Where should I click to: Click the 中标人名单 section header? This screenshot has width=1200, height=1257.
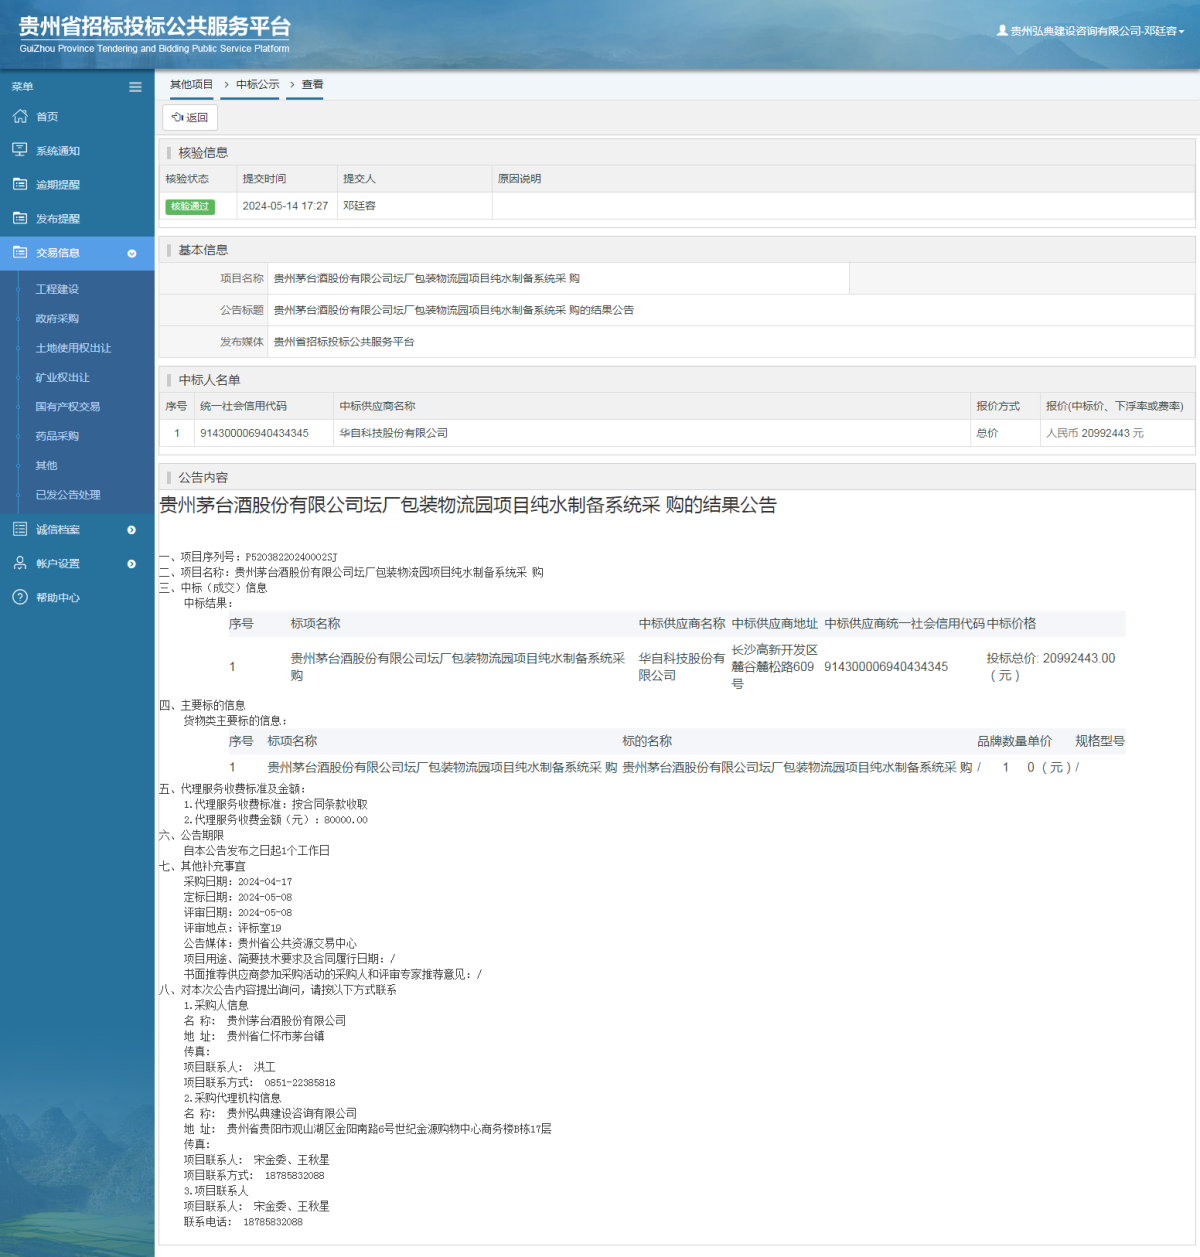pyautogui.click(x=209, y=379)
